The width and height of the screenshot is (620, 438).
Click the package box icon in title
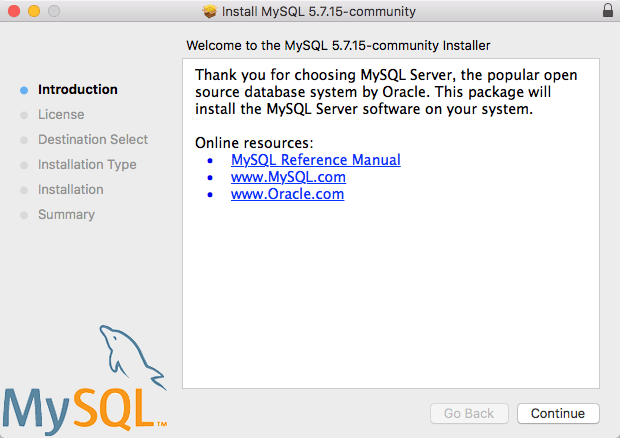pyautogui.click(x=210, y=11)
